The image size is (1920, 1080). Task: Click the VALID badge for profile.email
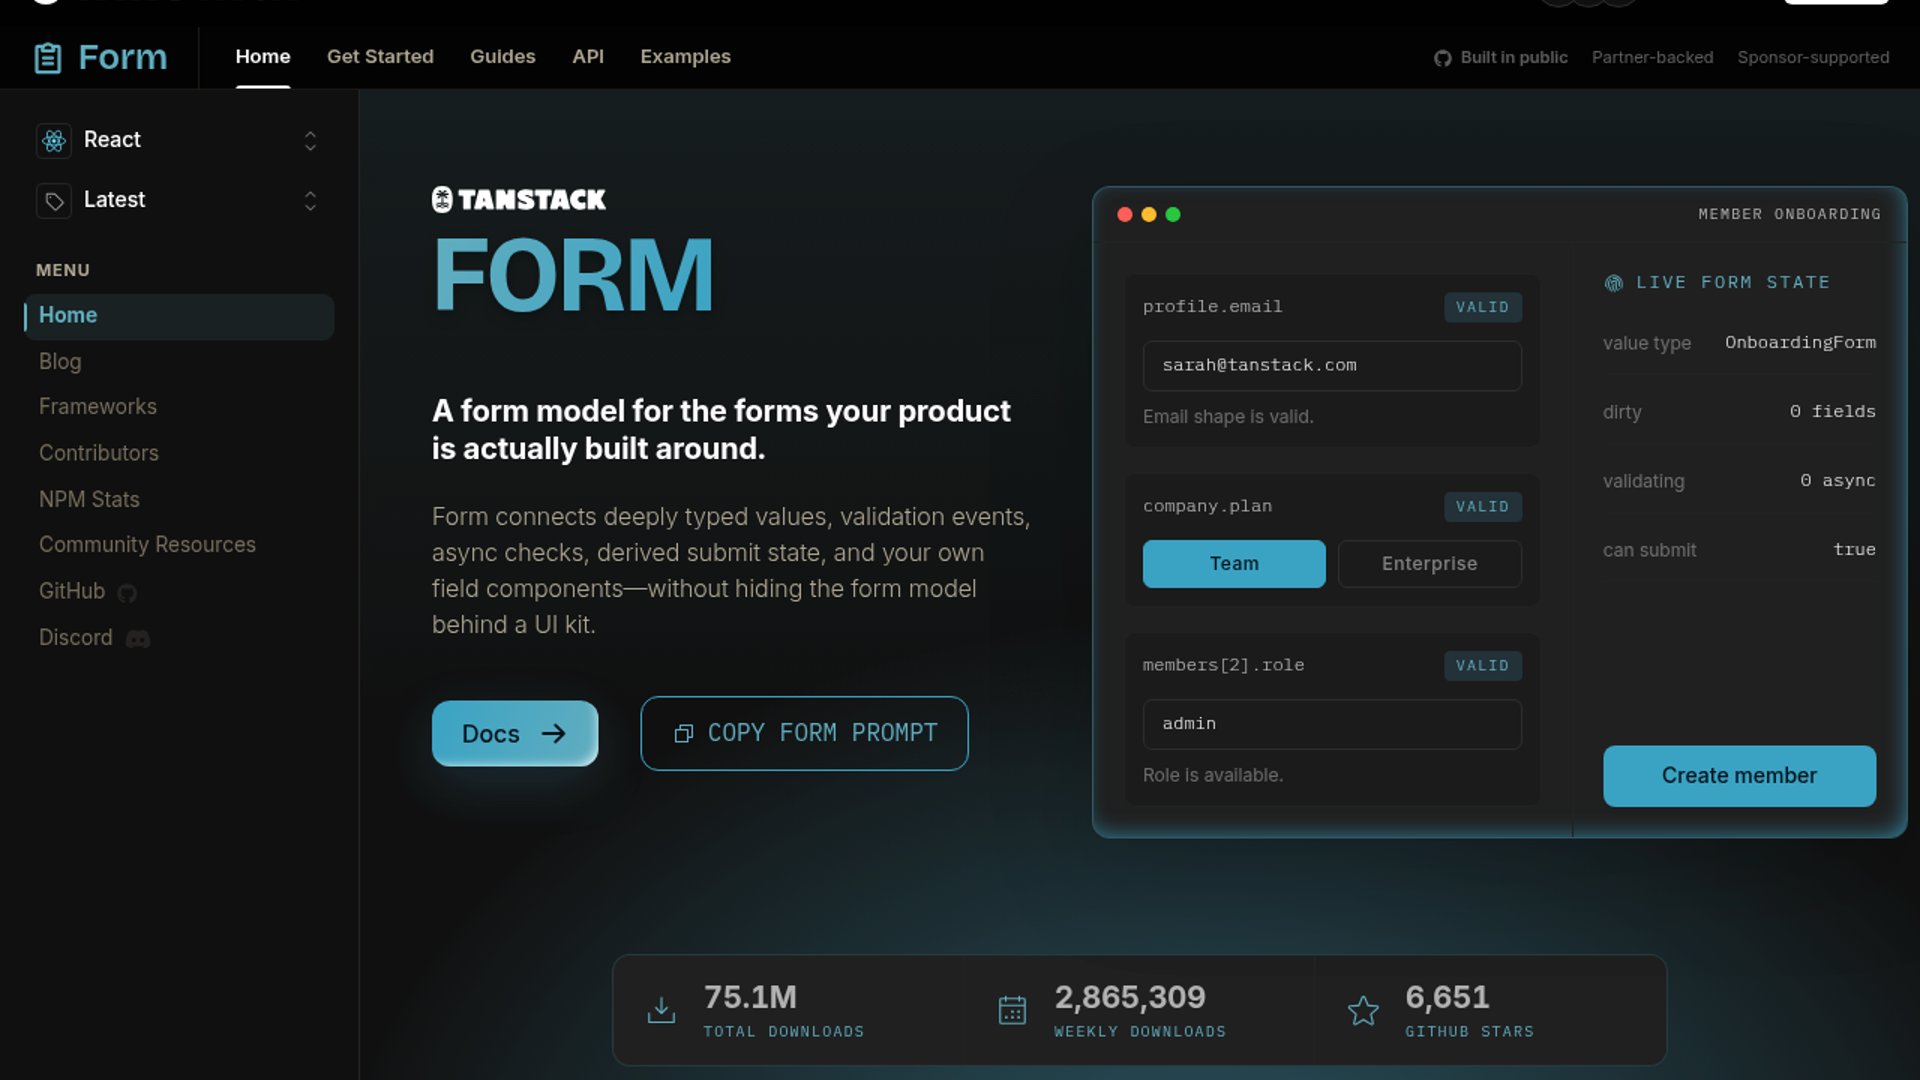tap(1482, 308)
